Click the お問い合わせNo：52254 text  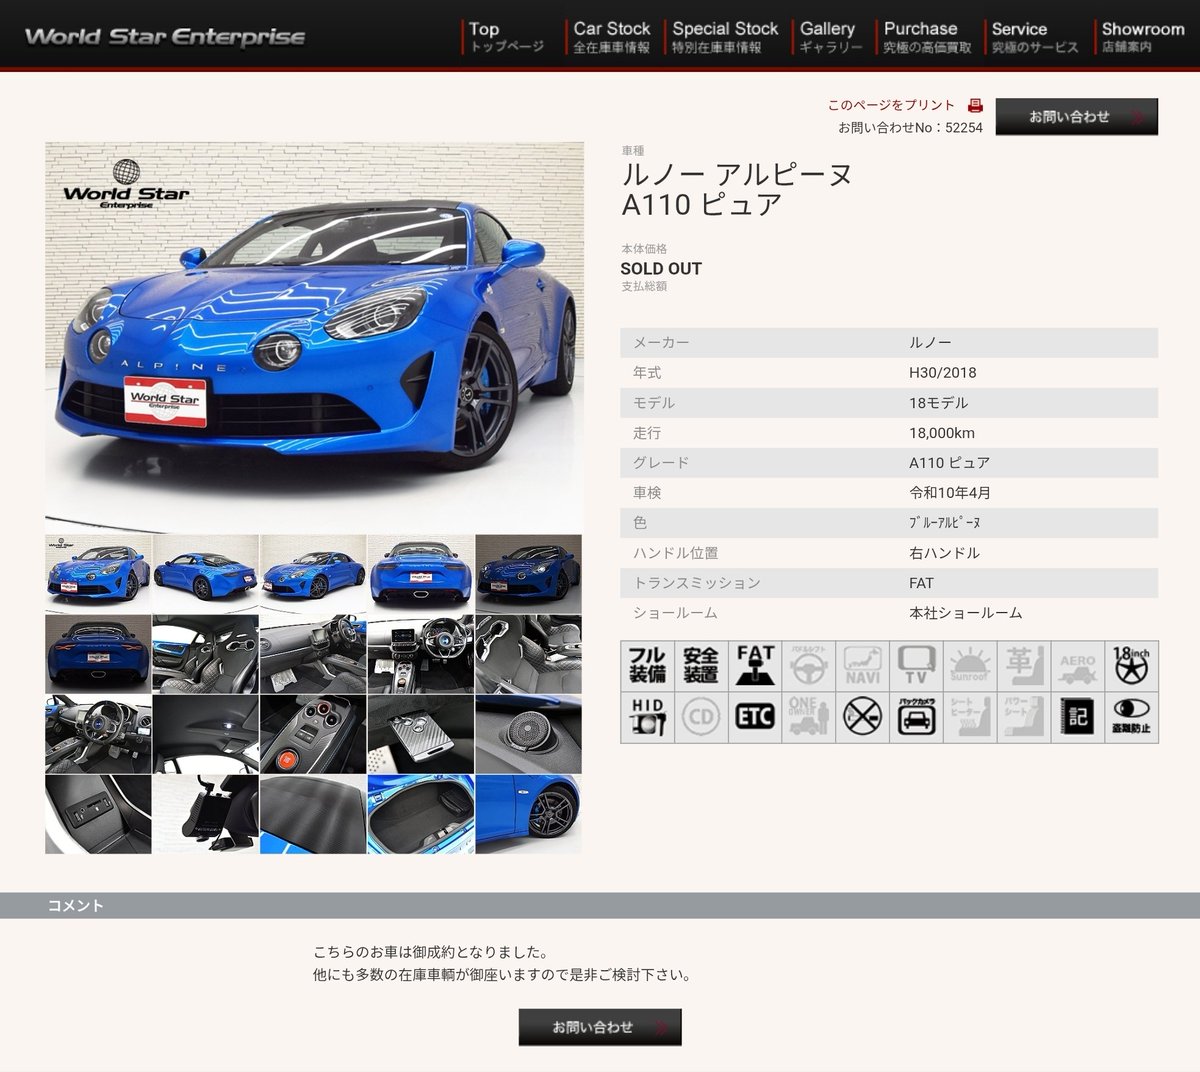(x=910, y=127)
